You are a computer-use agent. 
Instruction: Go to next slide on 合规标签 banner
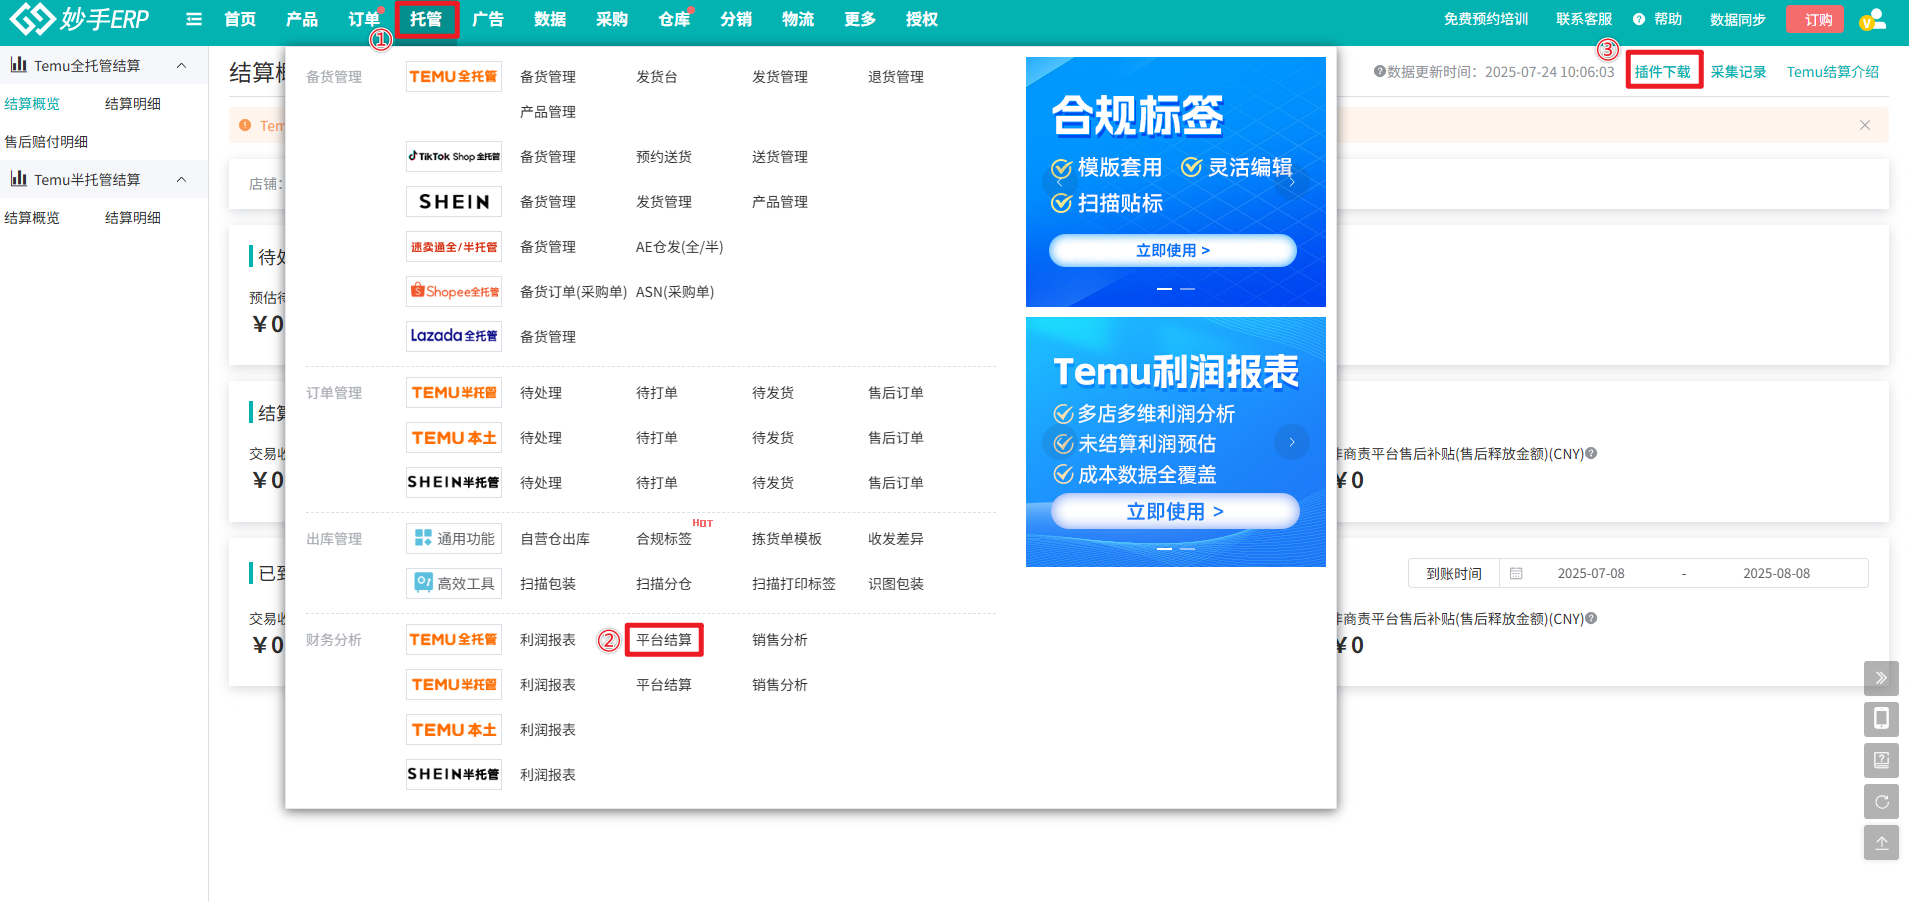pyautogui.click(x=1292, y=182)
